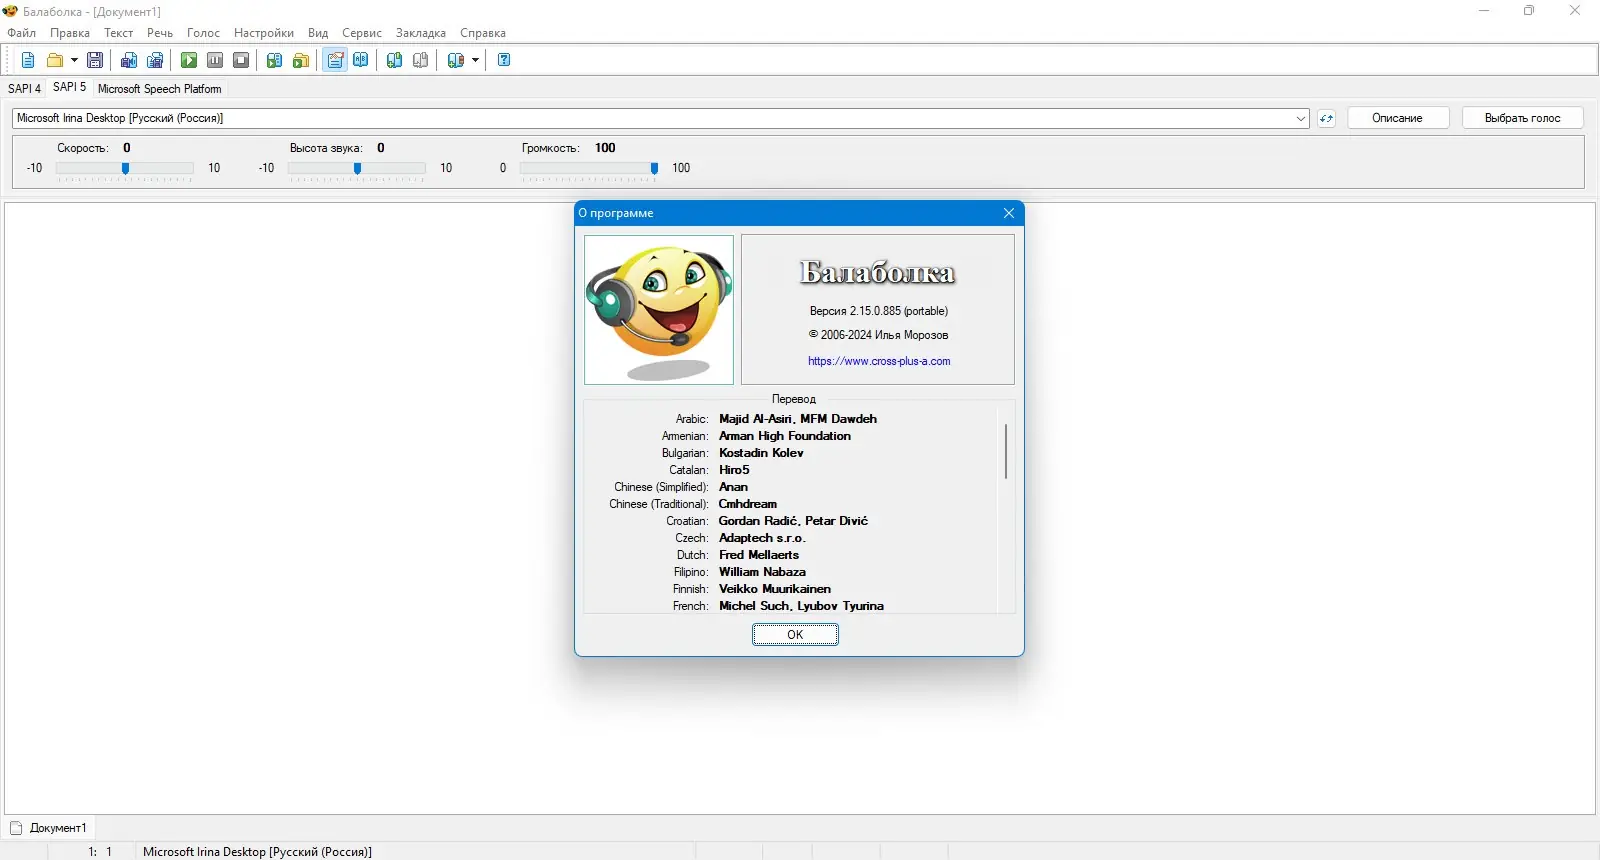Click the New document icon in toolbar
Image resolution: width=1600 pixels, height=860 pixels.
[x=28, y=60]
